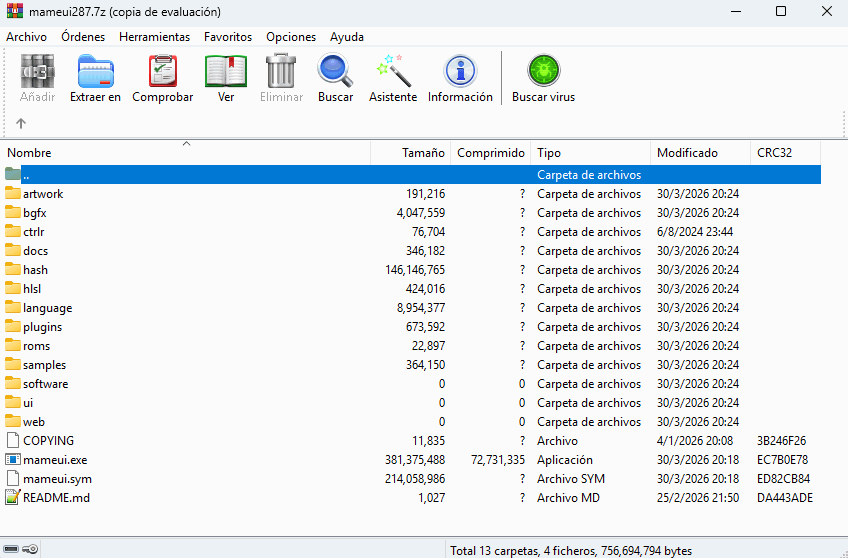Click CRC32 value ED82CB84
Image resolution: width=848 pixels, height=558 pixels.
click(x=783, y=479)
